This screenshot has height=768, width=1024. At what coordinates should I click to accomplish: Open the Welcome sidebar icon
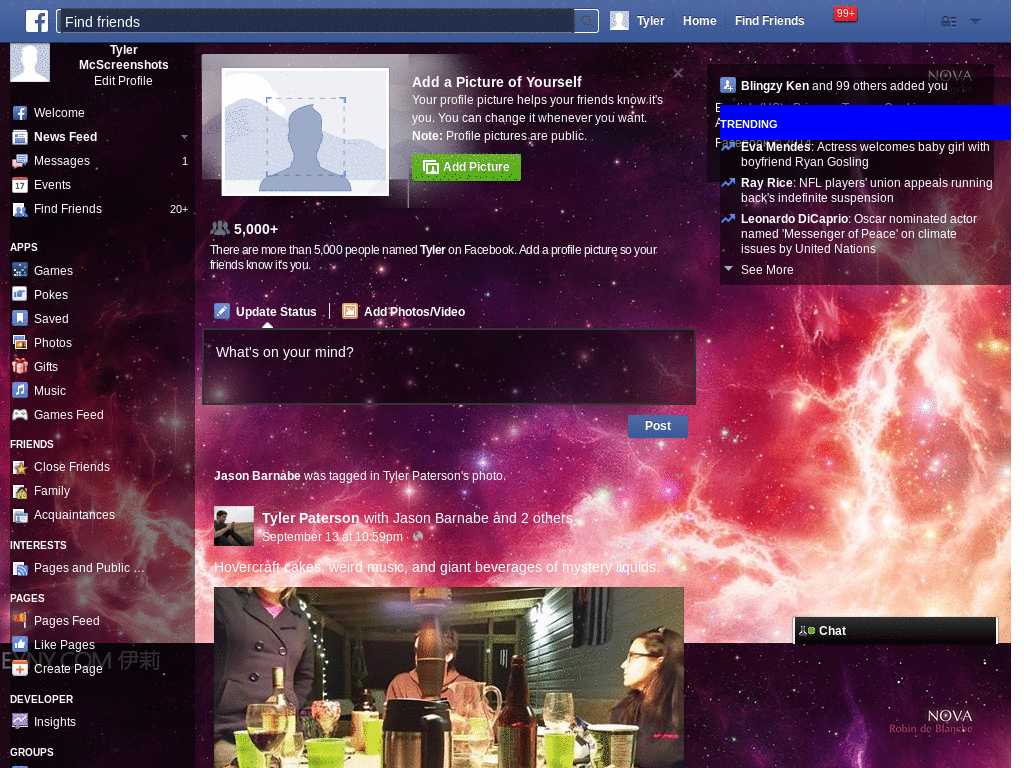(x=20, y=113)
